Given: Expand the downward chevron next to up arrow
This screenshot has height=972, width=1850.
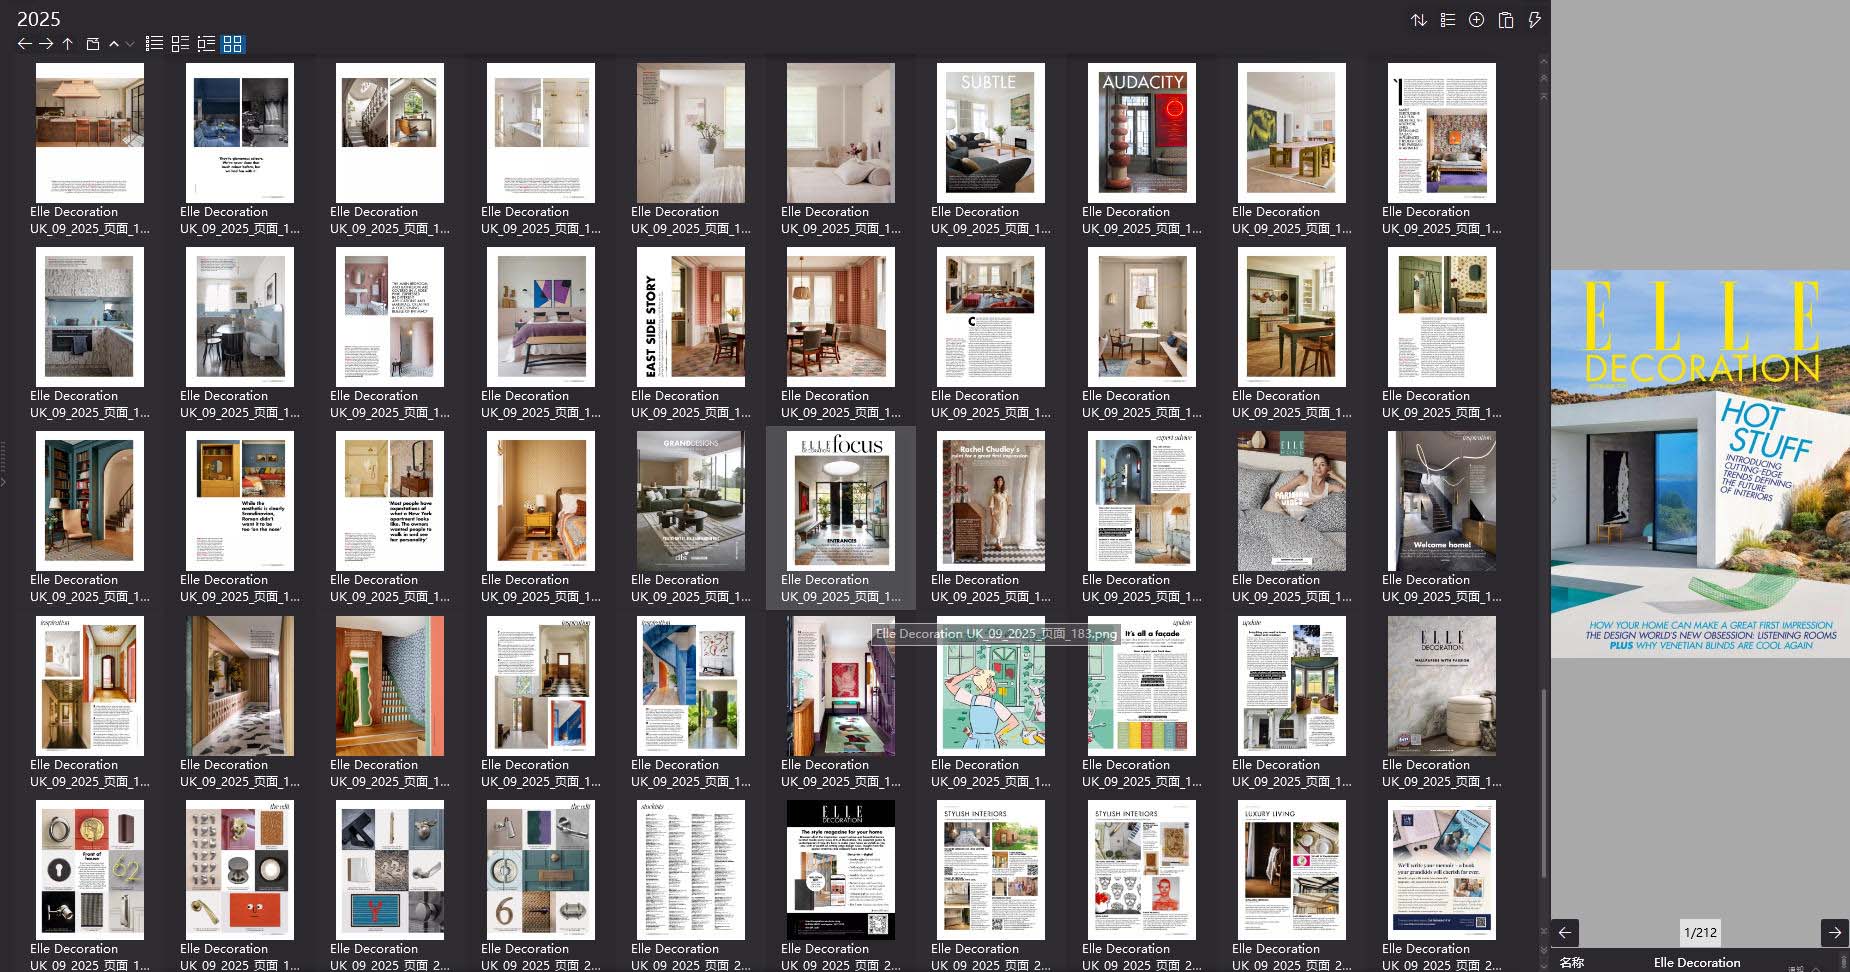Looking at the screenshot, I should [x=129, y=44].
